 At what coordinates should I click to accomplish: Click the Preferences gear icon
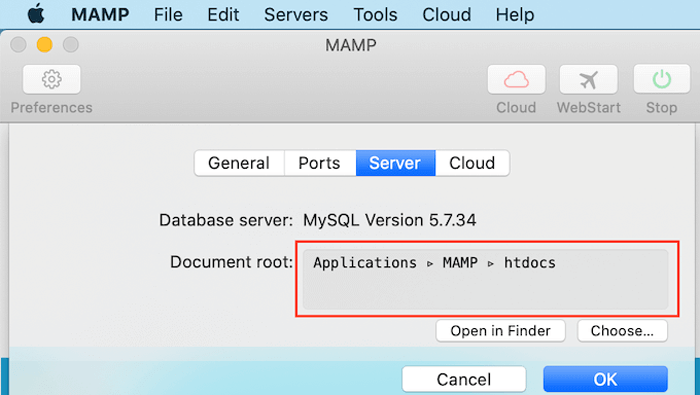point(52,79)
